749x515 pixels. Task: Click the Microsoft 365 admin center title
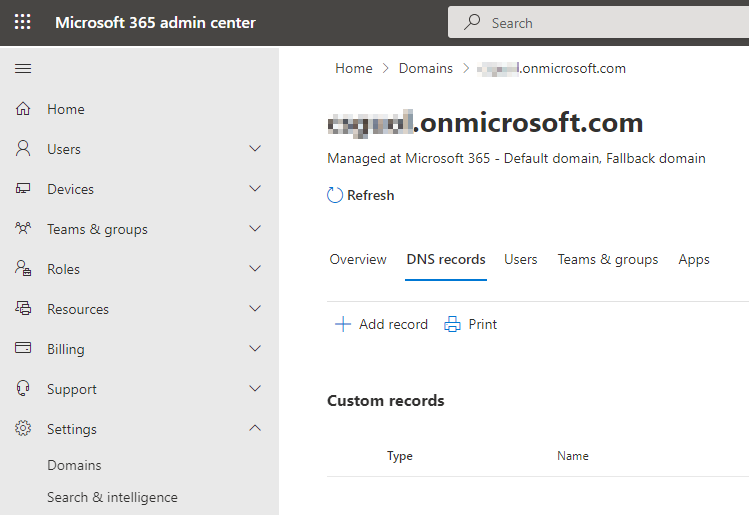(155, 22)
